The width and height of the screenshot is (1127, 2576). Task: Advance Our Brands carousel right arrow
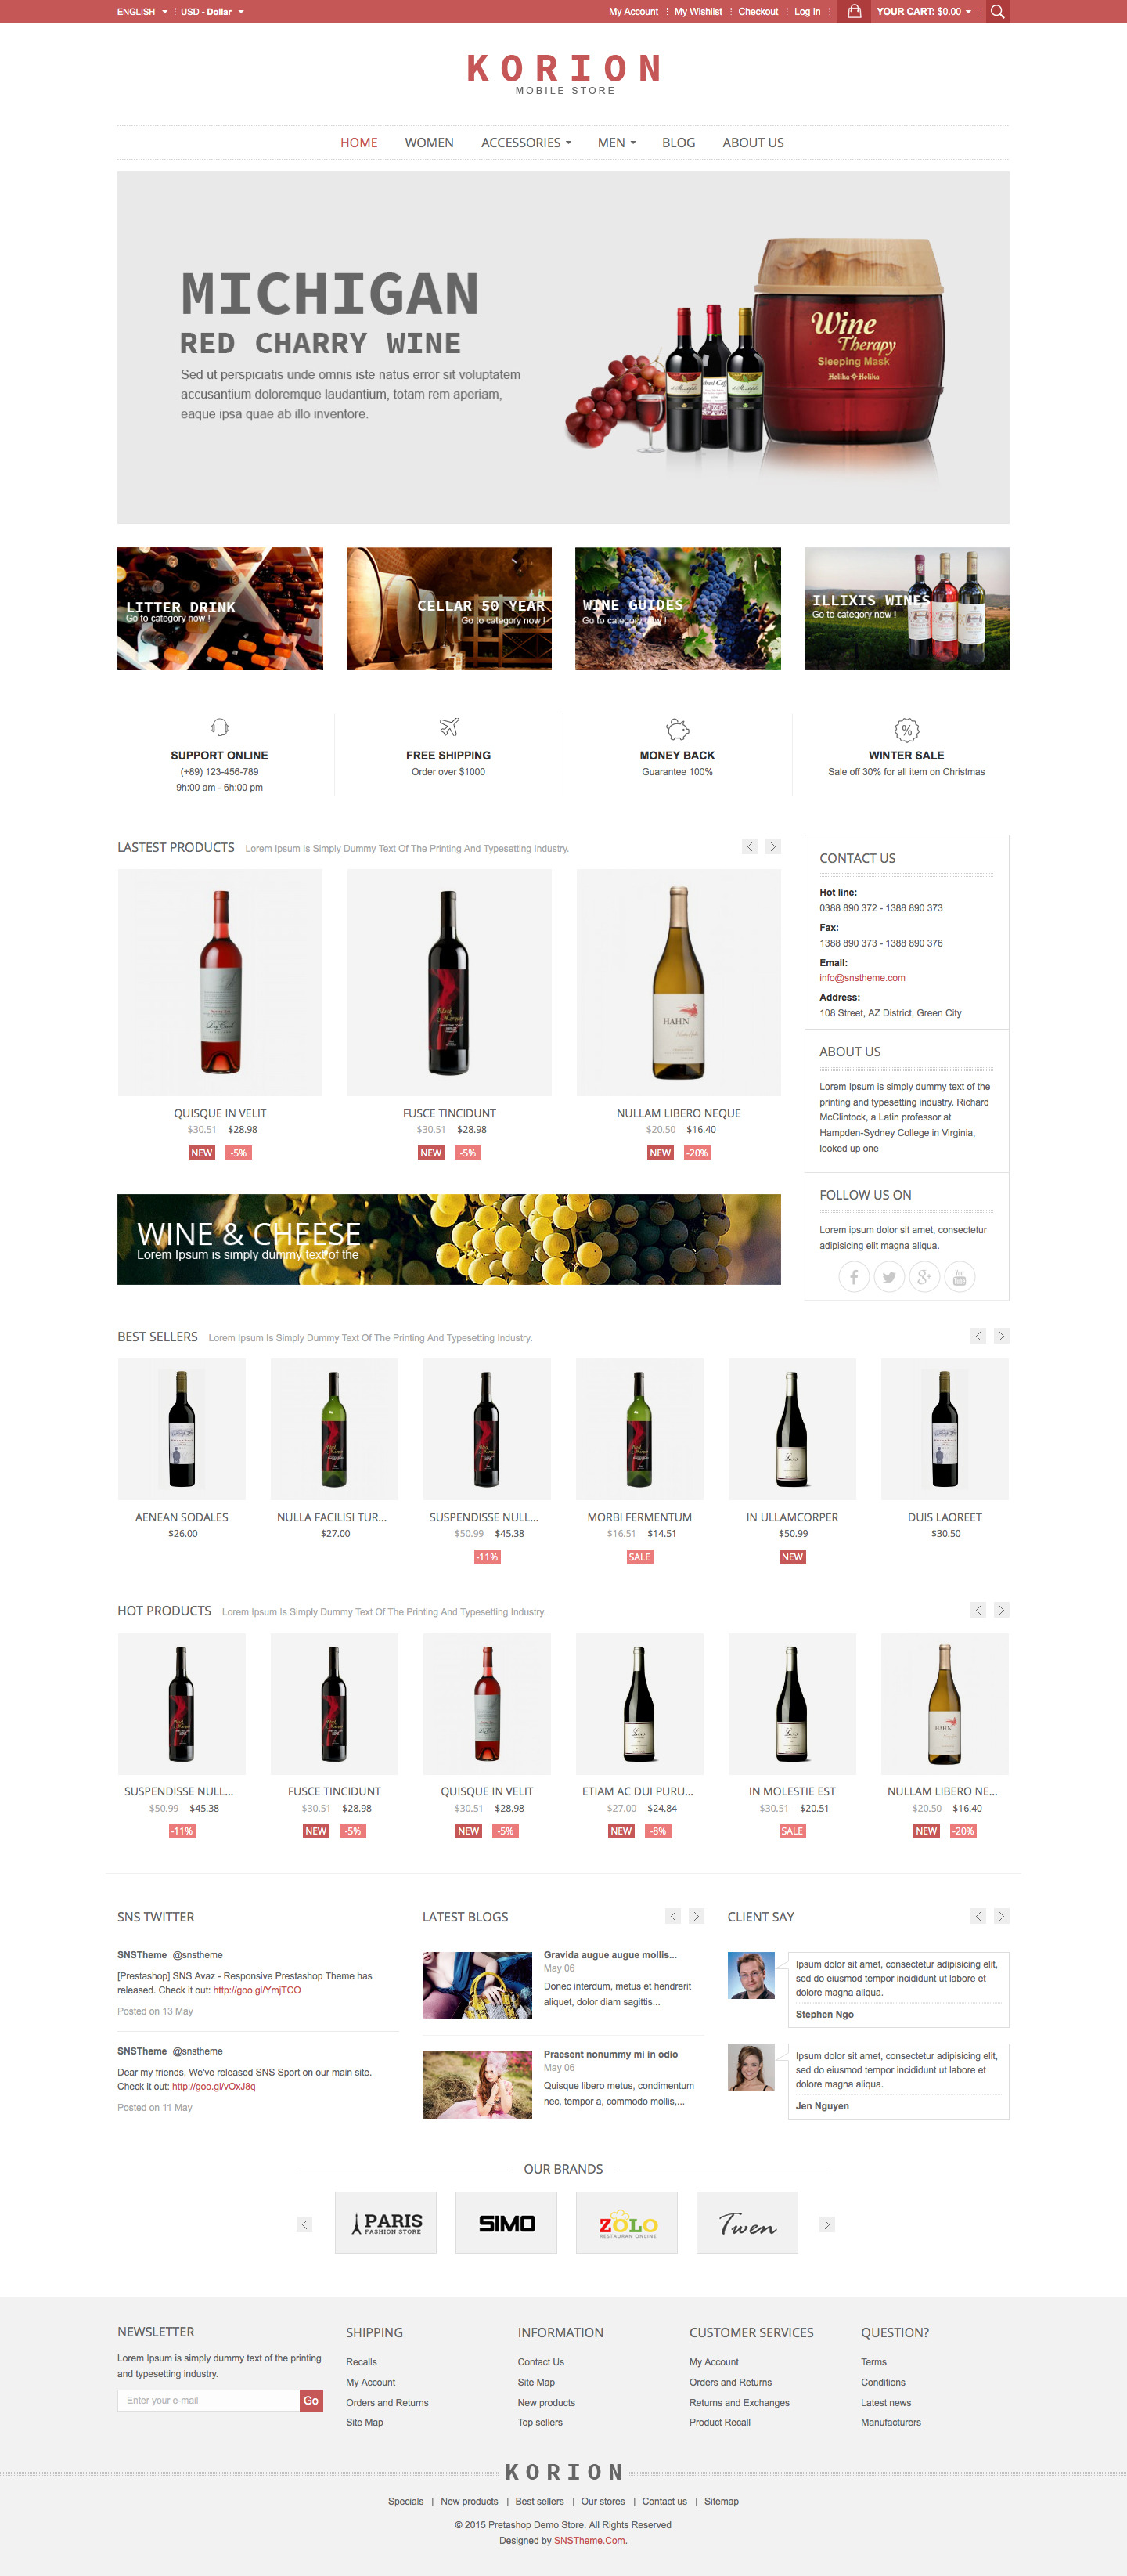[827, 2224]
